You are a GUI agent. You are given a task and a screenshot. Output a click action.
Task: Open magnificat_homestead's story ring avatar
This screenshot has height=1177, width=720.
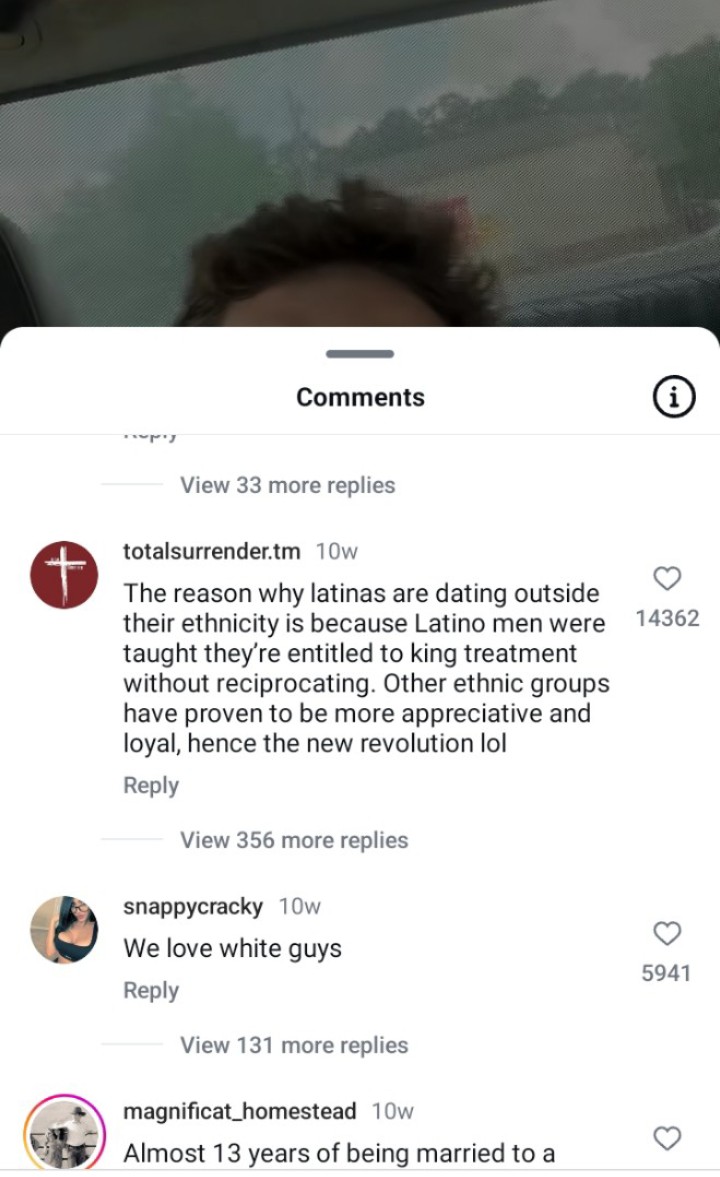point(64,1132)
